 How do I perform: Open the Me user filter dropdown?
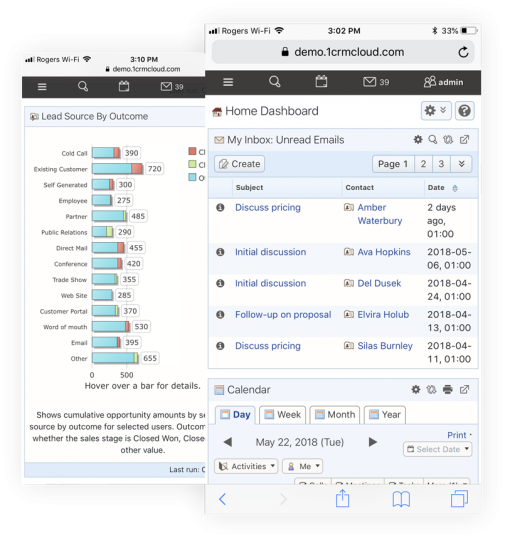[303, 466]
